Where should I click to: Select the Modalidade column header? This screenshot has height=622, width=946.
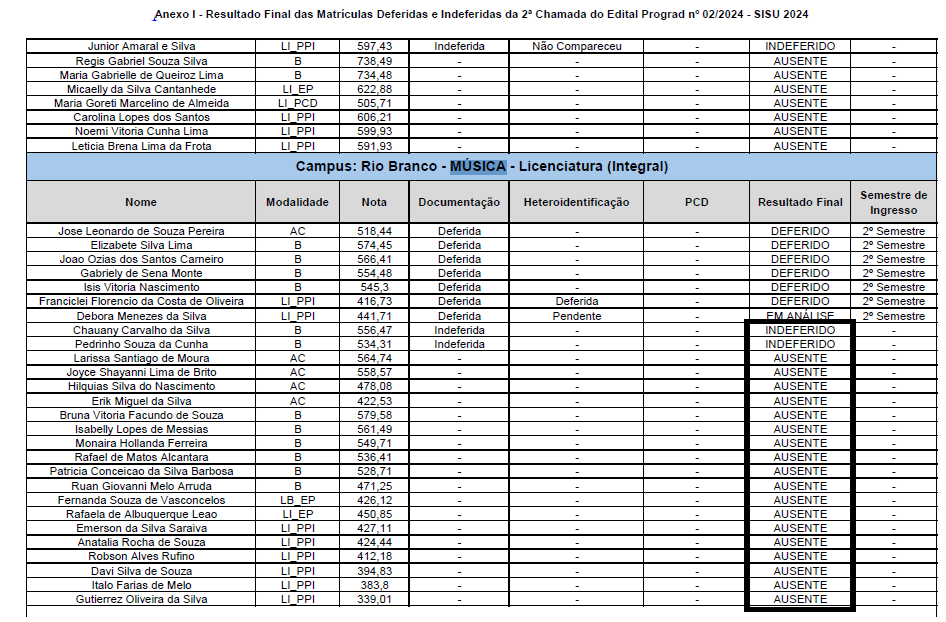point(297,202)
